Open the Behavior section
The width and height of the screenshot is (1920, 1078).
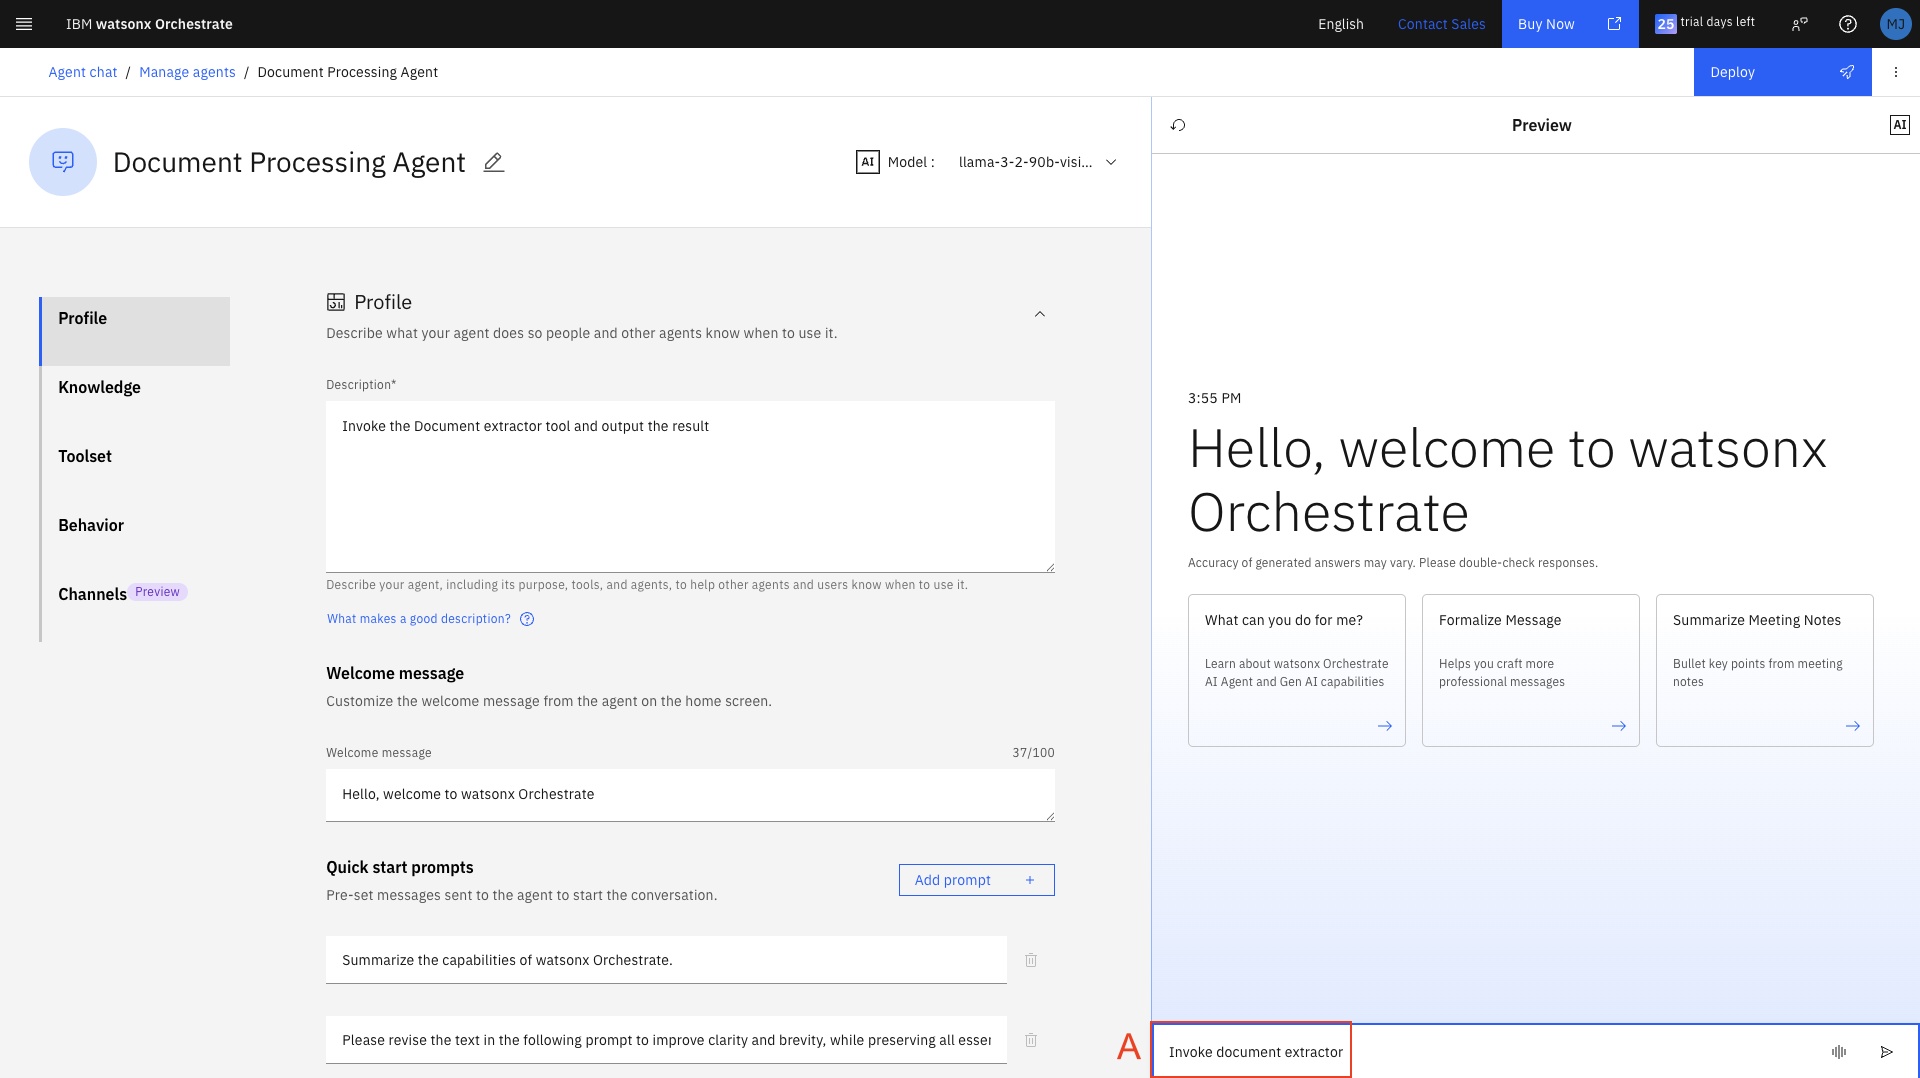(x=91, y=525)
